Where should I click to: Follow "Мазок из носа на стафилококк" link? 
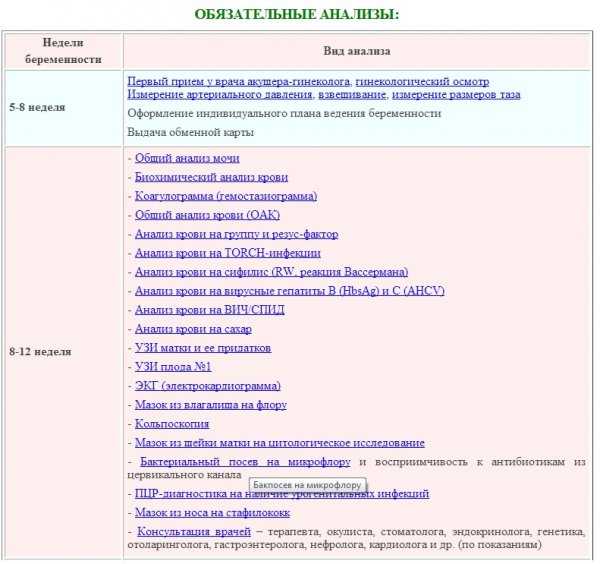point(212,513)
